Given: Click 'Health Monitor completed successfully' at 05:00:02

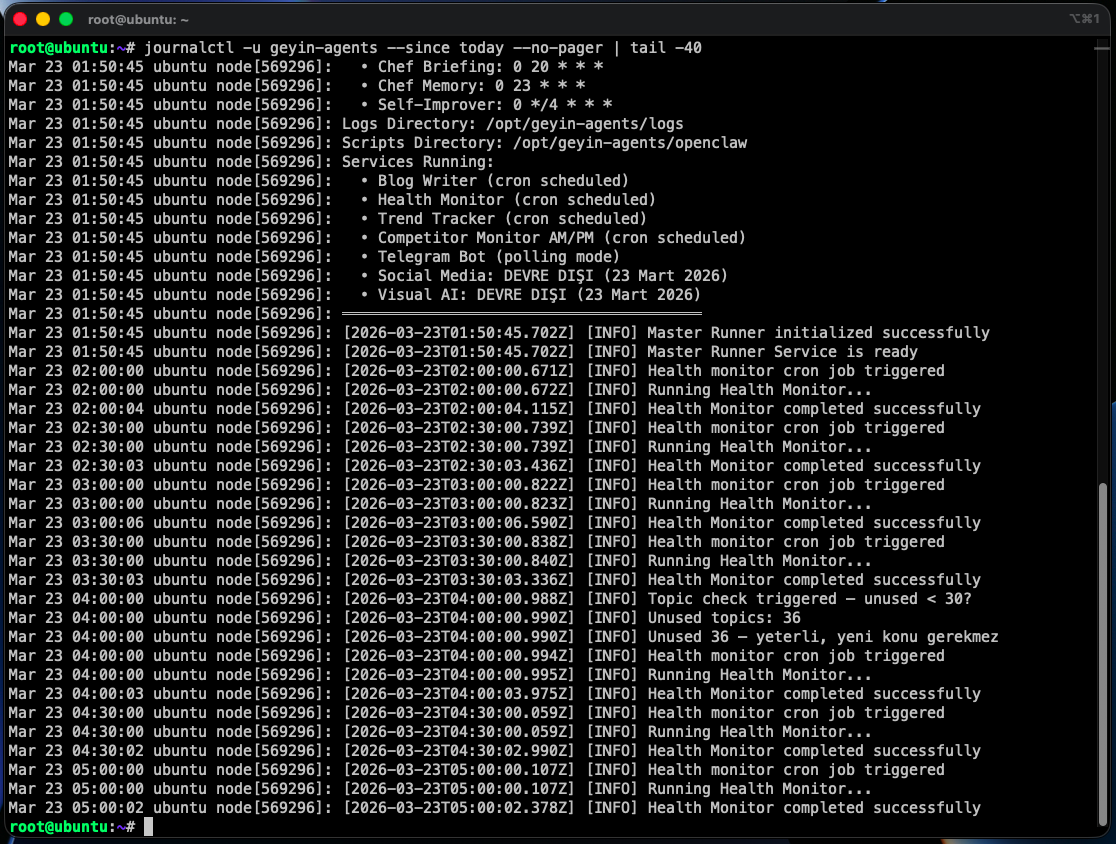Looking at the screenshot, I should coord(814,808).
